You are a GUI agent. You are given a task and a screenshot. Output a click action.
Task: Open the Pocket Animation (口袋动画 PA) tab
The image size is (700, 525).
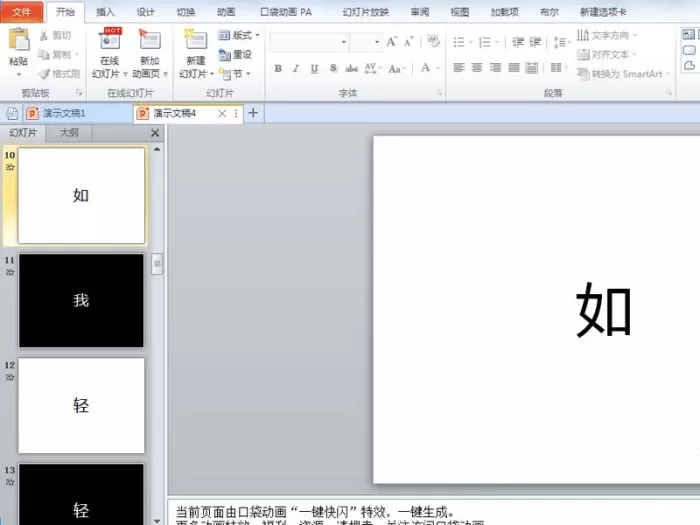point(286,12)
